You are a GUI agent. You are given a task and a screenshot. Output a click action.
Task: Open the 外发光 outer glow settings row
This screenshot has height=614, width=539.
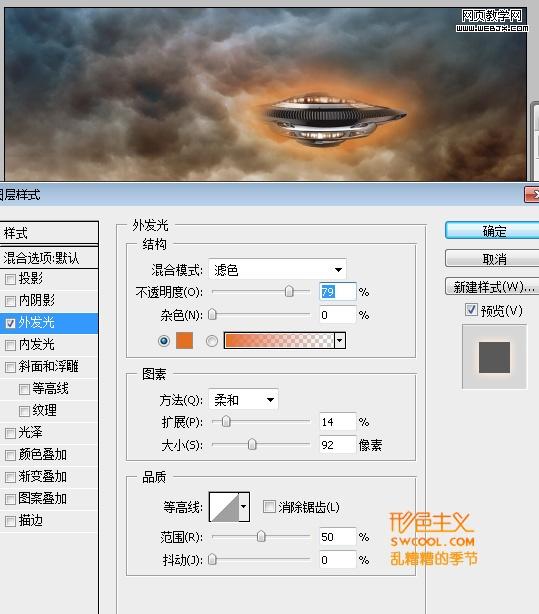49,323
